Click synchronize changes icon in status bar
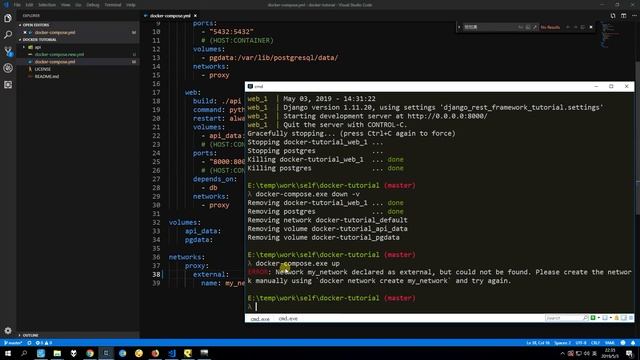Viewport: 640px width, 360px height. [x=29, y=343]
